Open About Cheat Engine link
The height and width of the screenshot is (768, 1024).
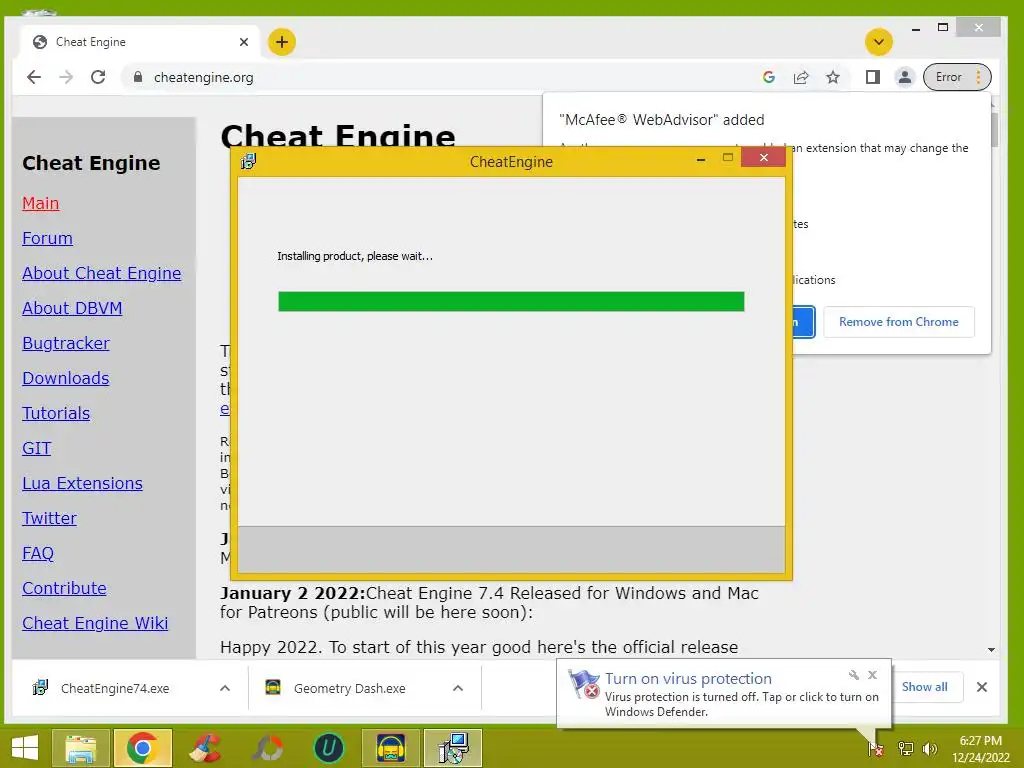click(x=101, y=273)
